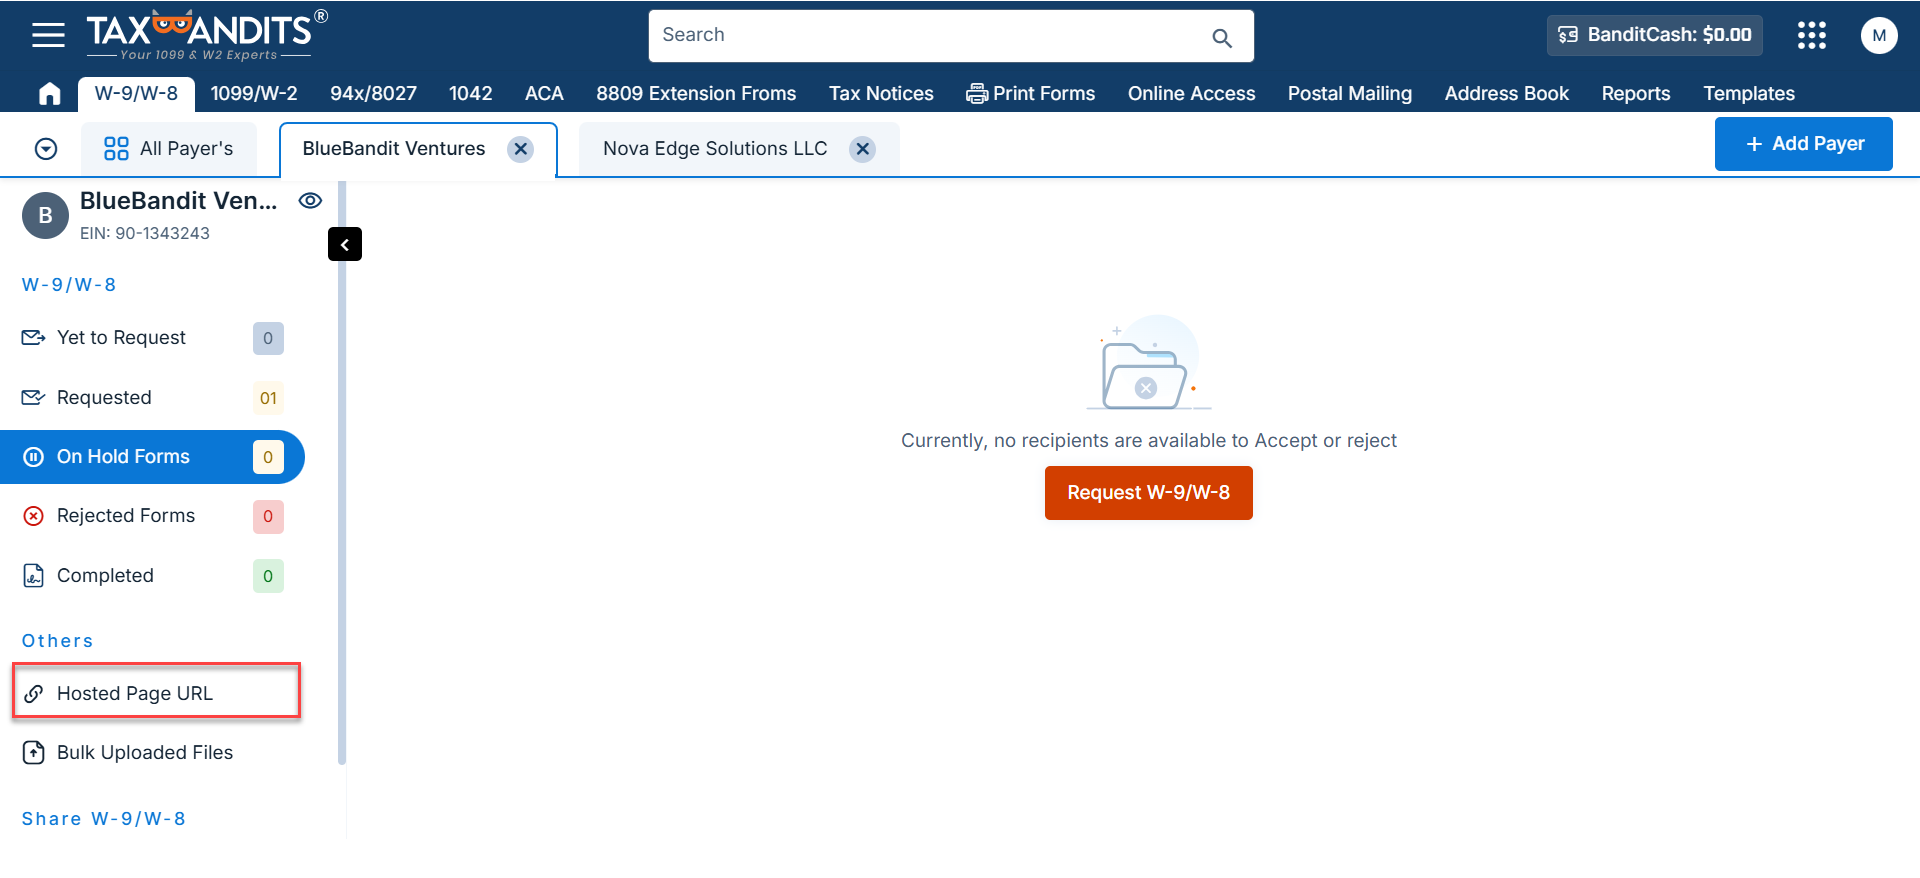Go to Online Access
Viewport: 1920px width, 878px height.
coord(1191,94)
